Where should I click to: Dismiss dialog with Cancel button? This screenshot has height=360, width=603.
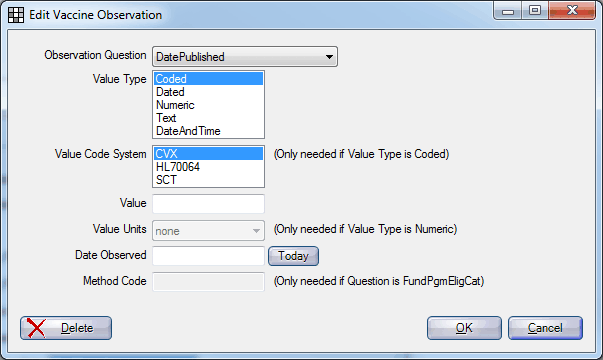point(545,328)
